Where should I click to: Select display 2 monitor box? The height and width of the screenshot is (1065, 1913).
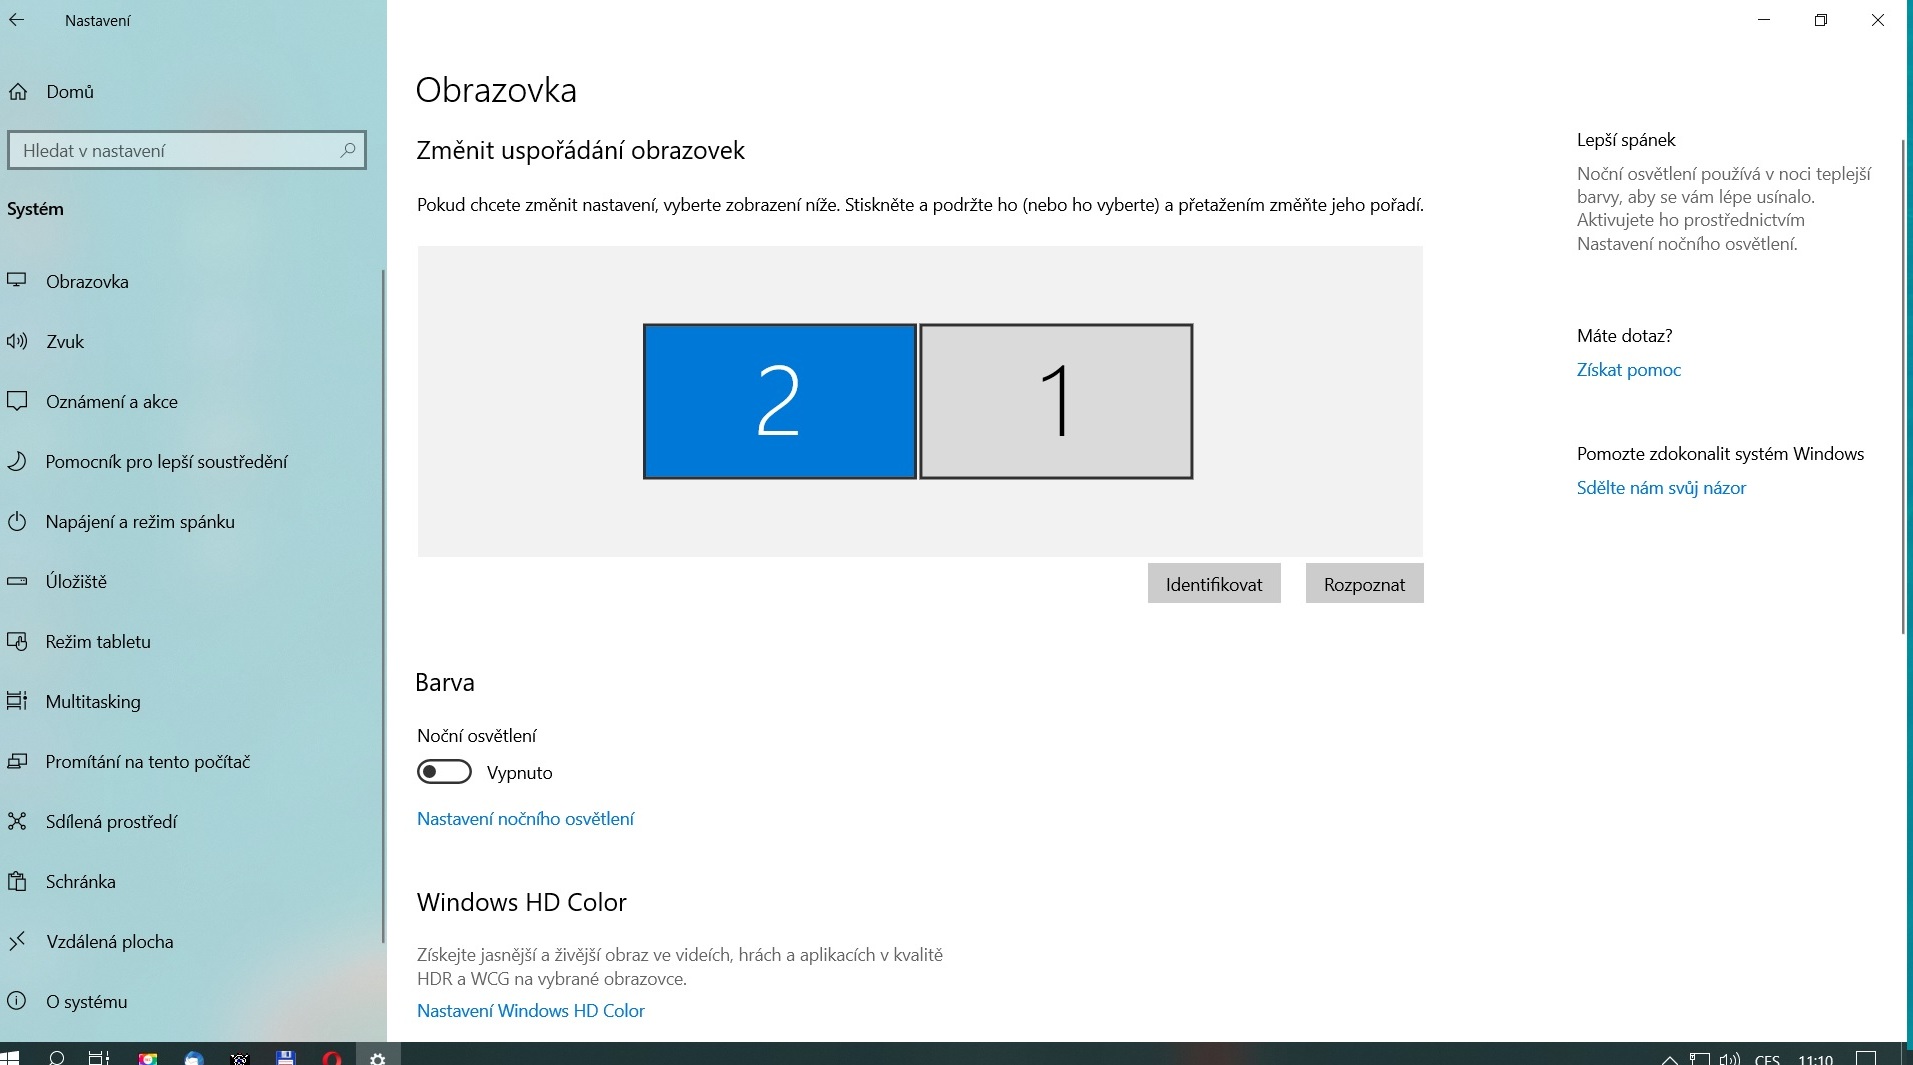(x=779, y=401)
